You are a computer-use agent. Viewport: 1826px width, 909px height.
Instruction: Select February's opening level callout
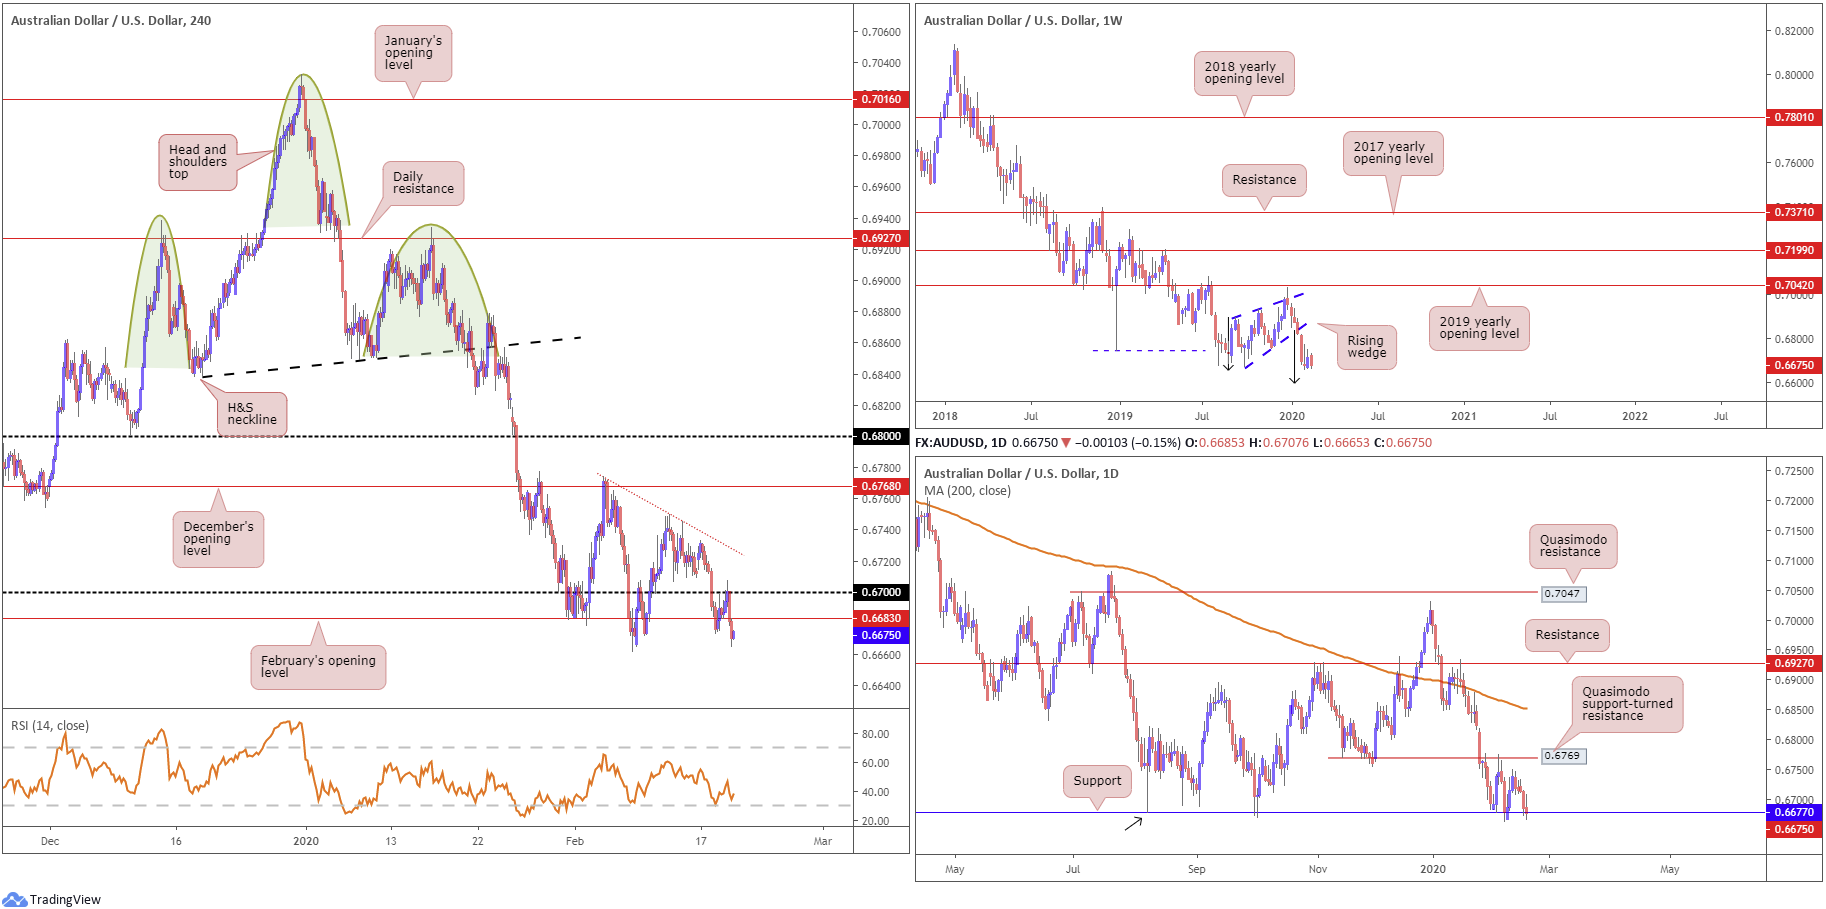click(x=318, y=667)
